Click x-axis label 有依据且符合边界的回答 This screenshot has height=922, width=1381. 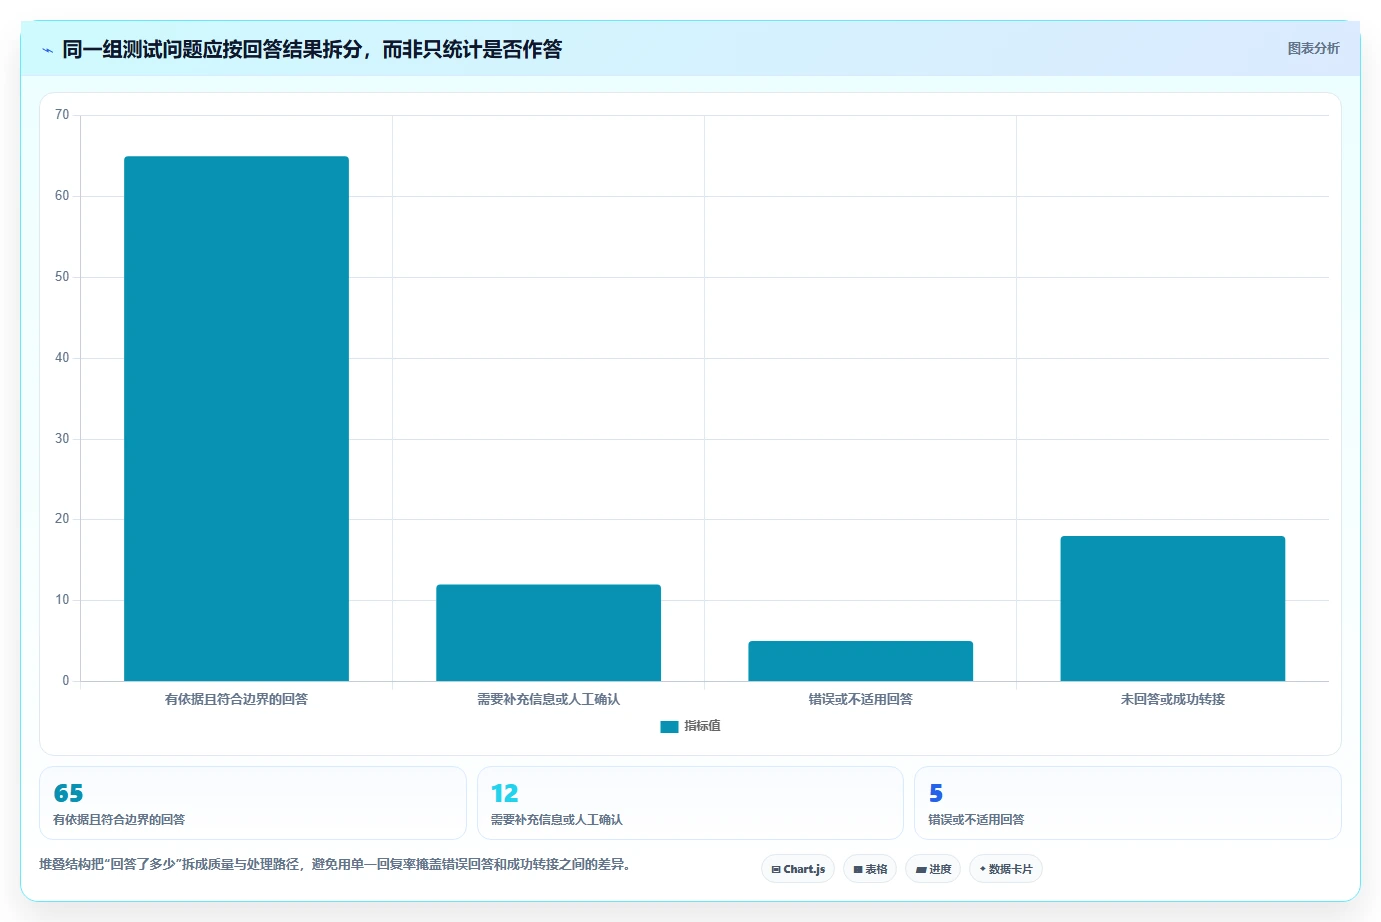click(x=236, y=699)
